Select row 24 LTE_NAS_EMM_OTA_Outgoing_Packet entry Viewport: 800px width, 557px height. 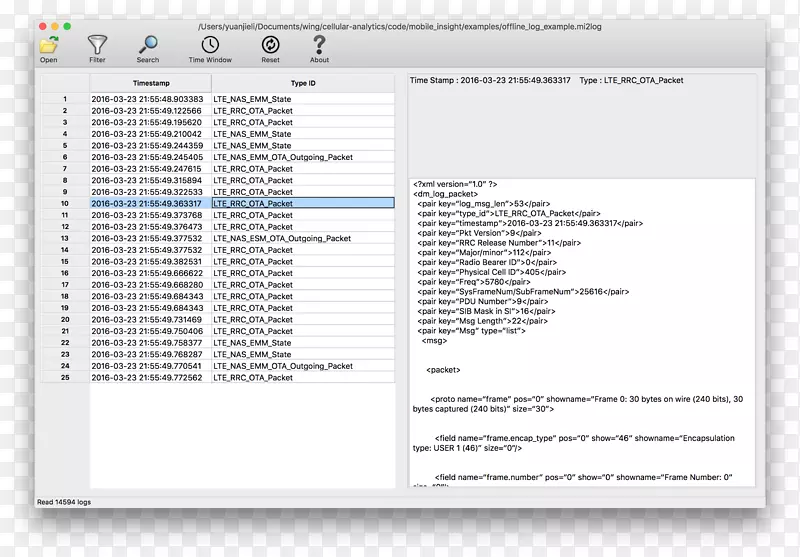point(282,366)
